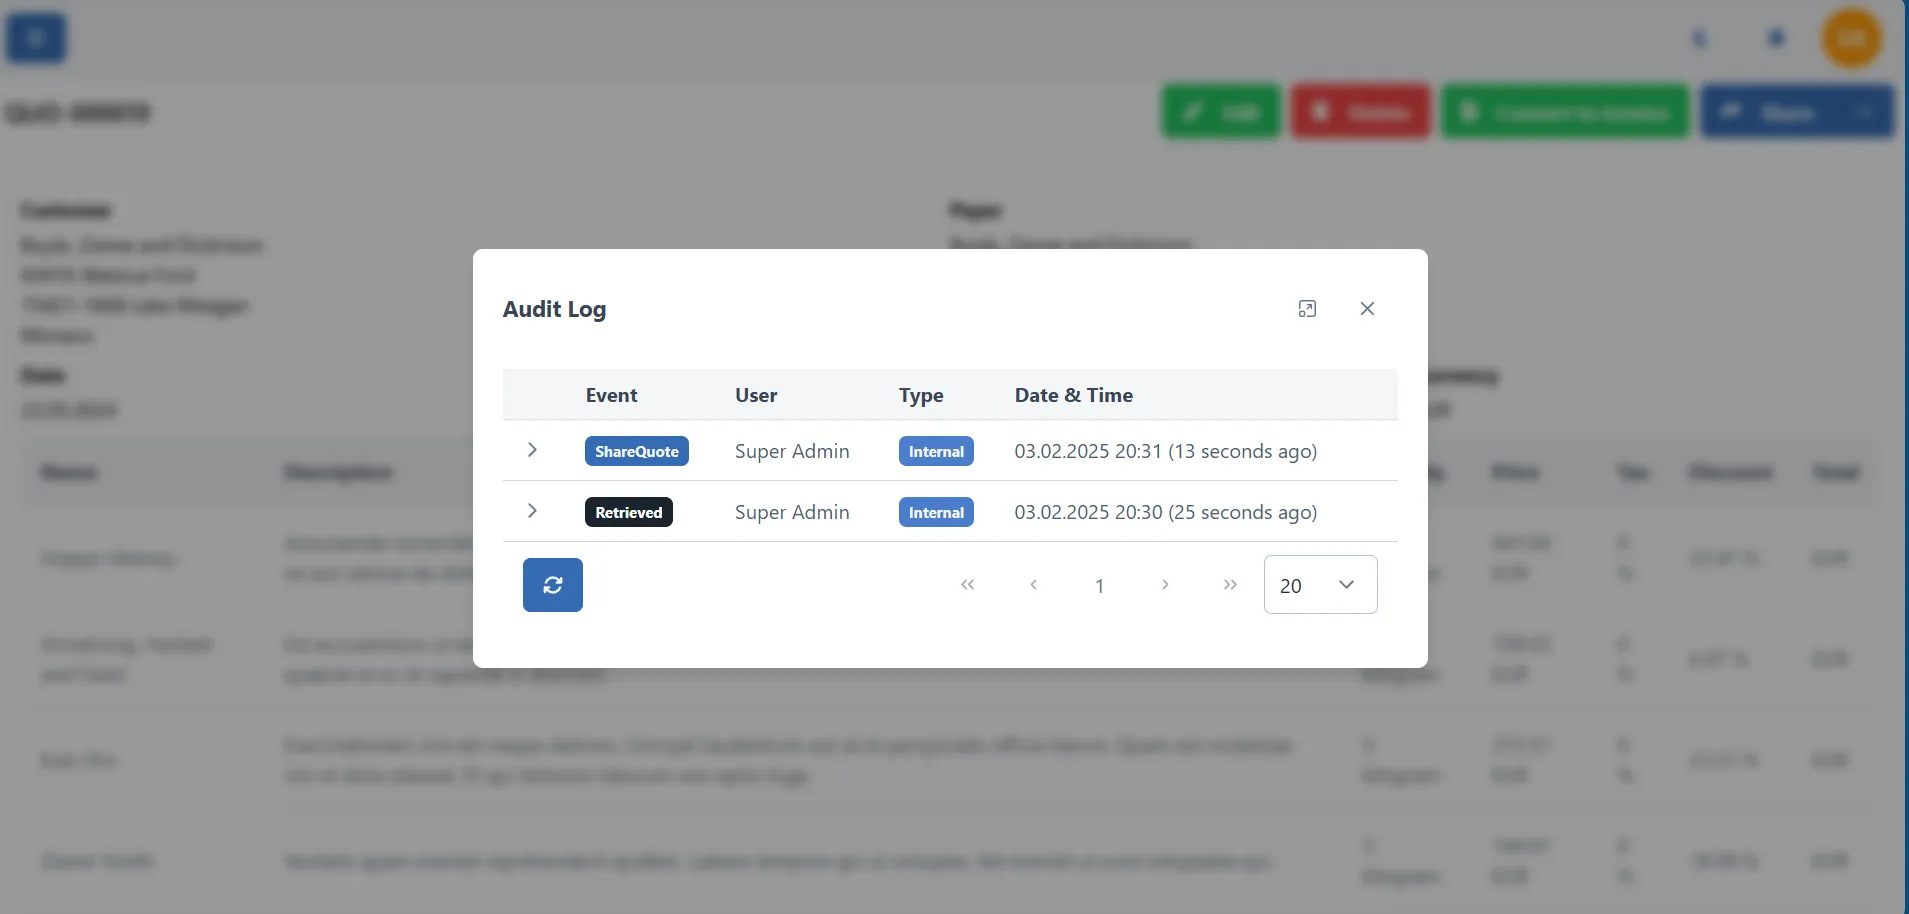Jump to the last audit log page

[1229, 585]
